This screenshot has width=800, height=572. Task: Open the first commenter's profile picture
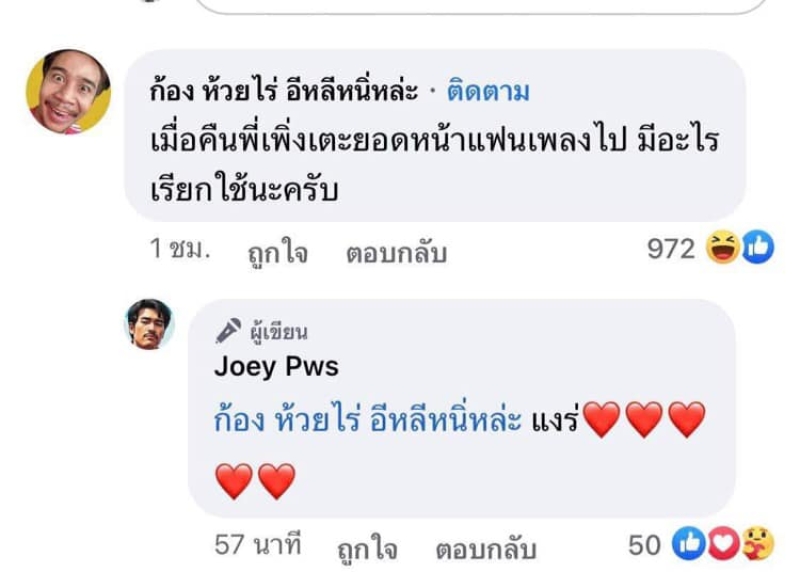click(x=68, y=92)
